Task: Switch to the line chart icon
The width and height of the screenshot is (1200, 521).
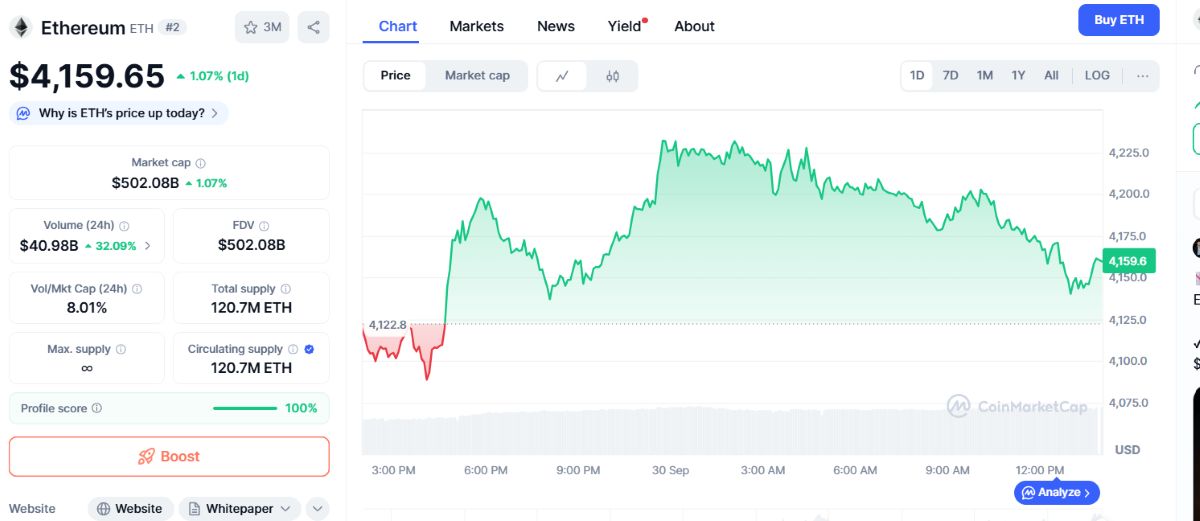Action: click(x=563, y=75)
